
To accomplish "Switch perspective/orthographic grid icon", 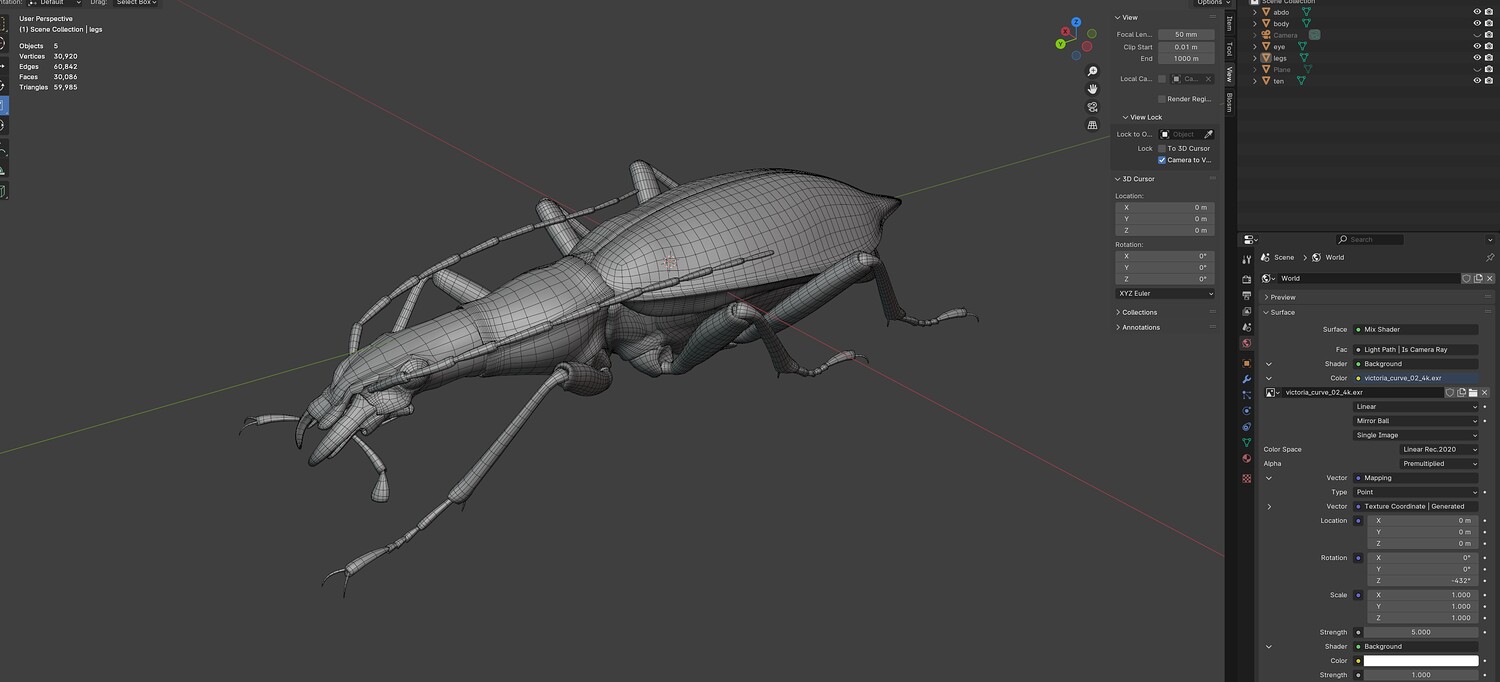I will (x=1092, y=125).
